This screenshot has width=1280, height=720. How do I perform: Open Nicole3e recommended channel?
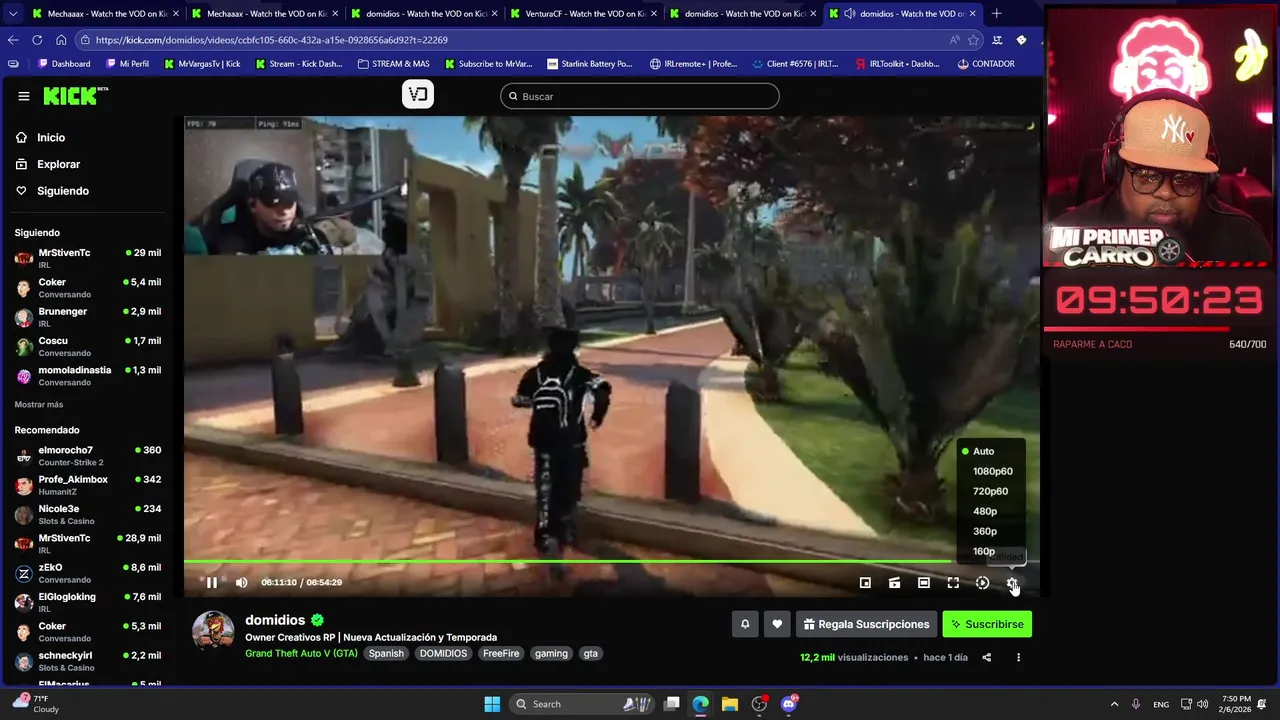pos(88,514)
